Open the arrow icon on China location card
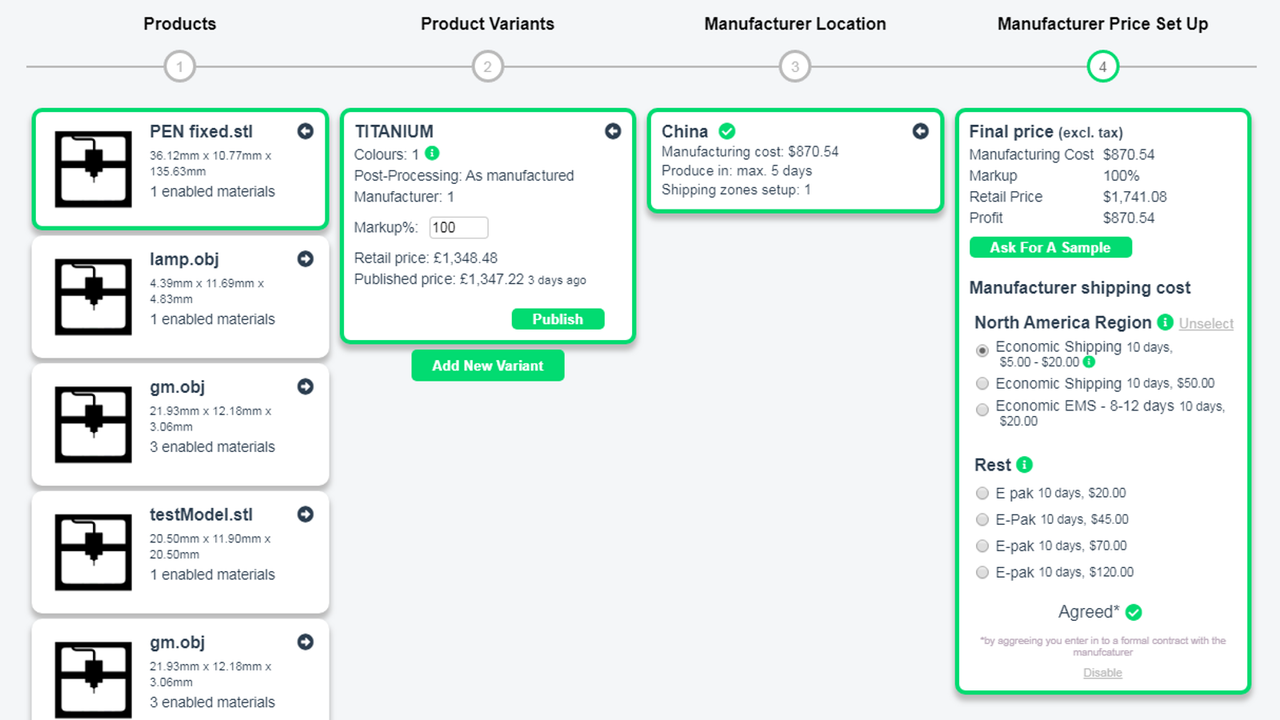 pyautogui.click(x=921, y=131)
